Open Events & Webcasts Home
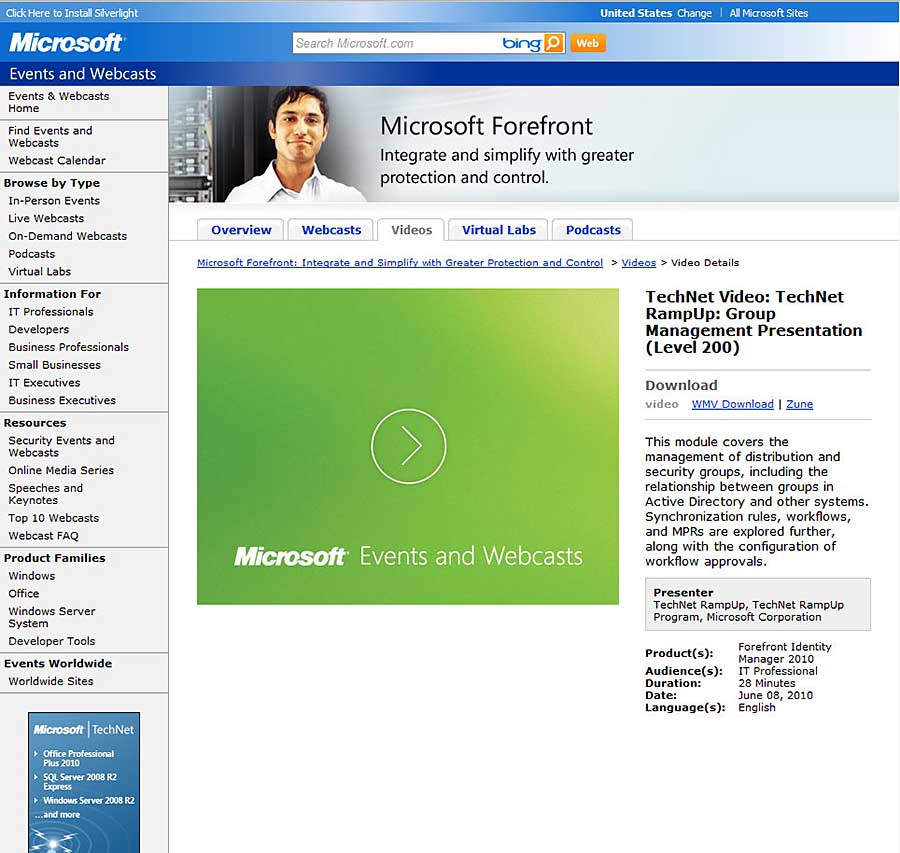The image size is (900, 853). [x=59, y=102]
